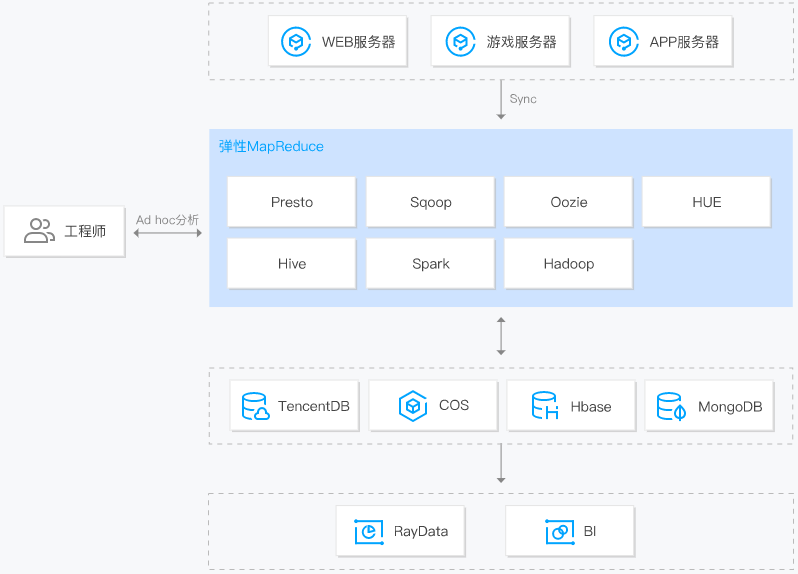Click the BI text label

pos(590,531)
